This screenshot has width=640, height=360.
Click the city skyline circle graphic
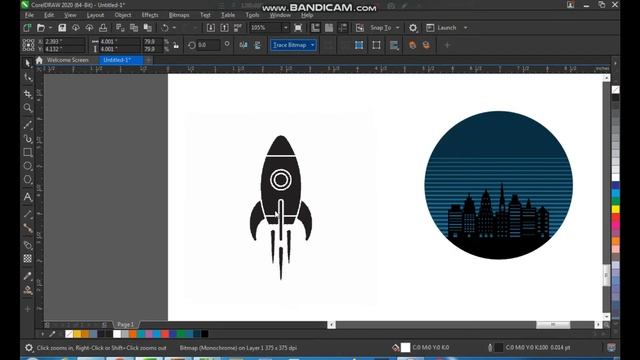(498, 185)
